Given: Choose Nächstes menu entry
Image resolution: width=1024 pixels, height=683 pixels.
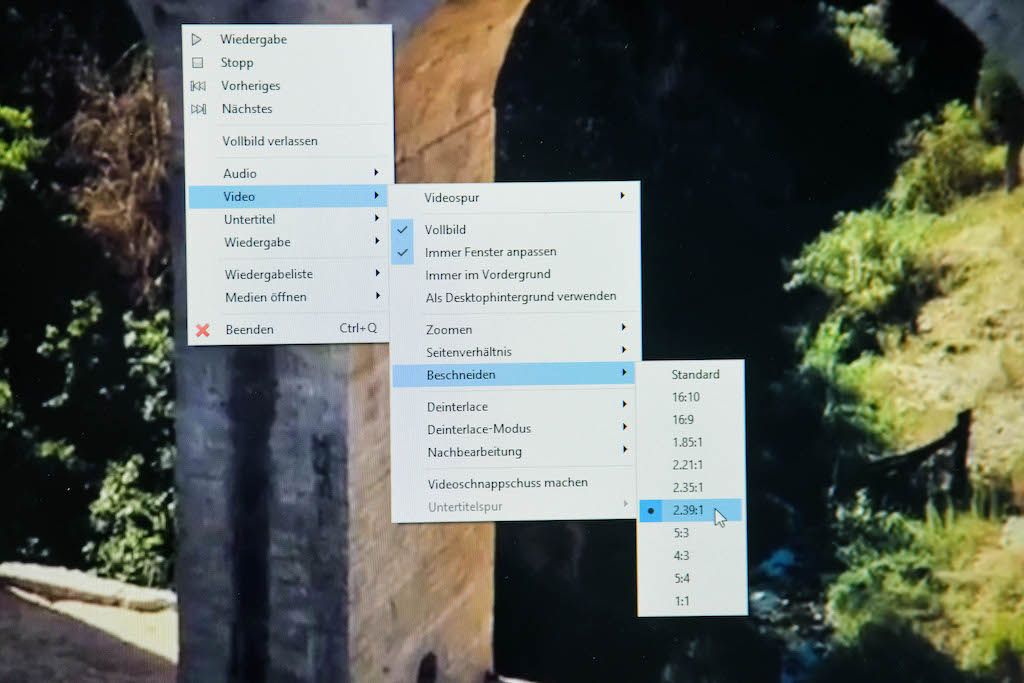Looking at the screenshot, I should (288, 109).
